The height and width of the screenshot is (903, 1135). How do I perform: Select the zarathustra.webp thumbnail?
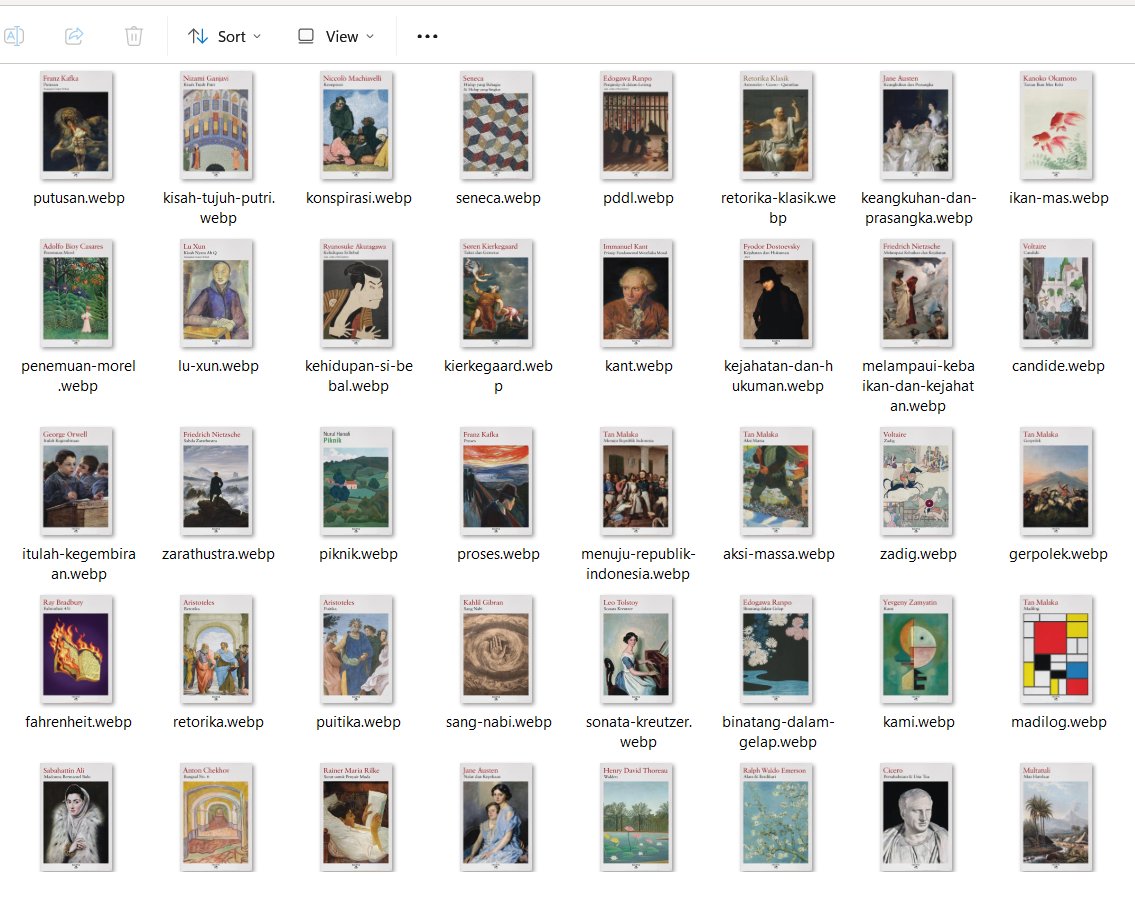(218, 482)
